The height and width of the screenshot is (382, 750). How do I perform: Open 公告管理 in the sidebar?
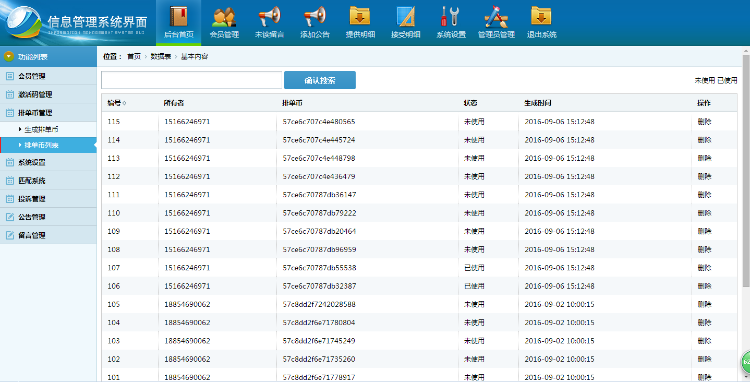tap(32, 217)
